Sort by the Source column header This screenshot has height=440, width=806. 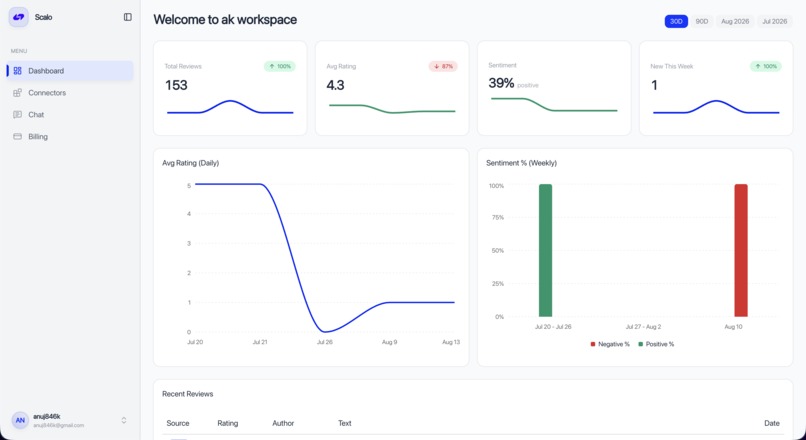point(178,423)
